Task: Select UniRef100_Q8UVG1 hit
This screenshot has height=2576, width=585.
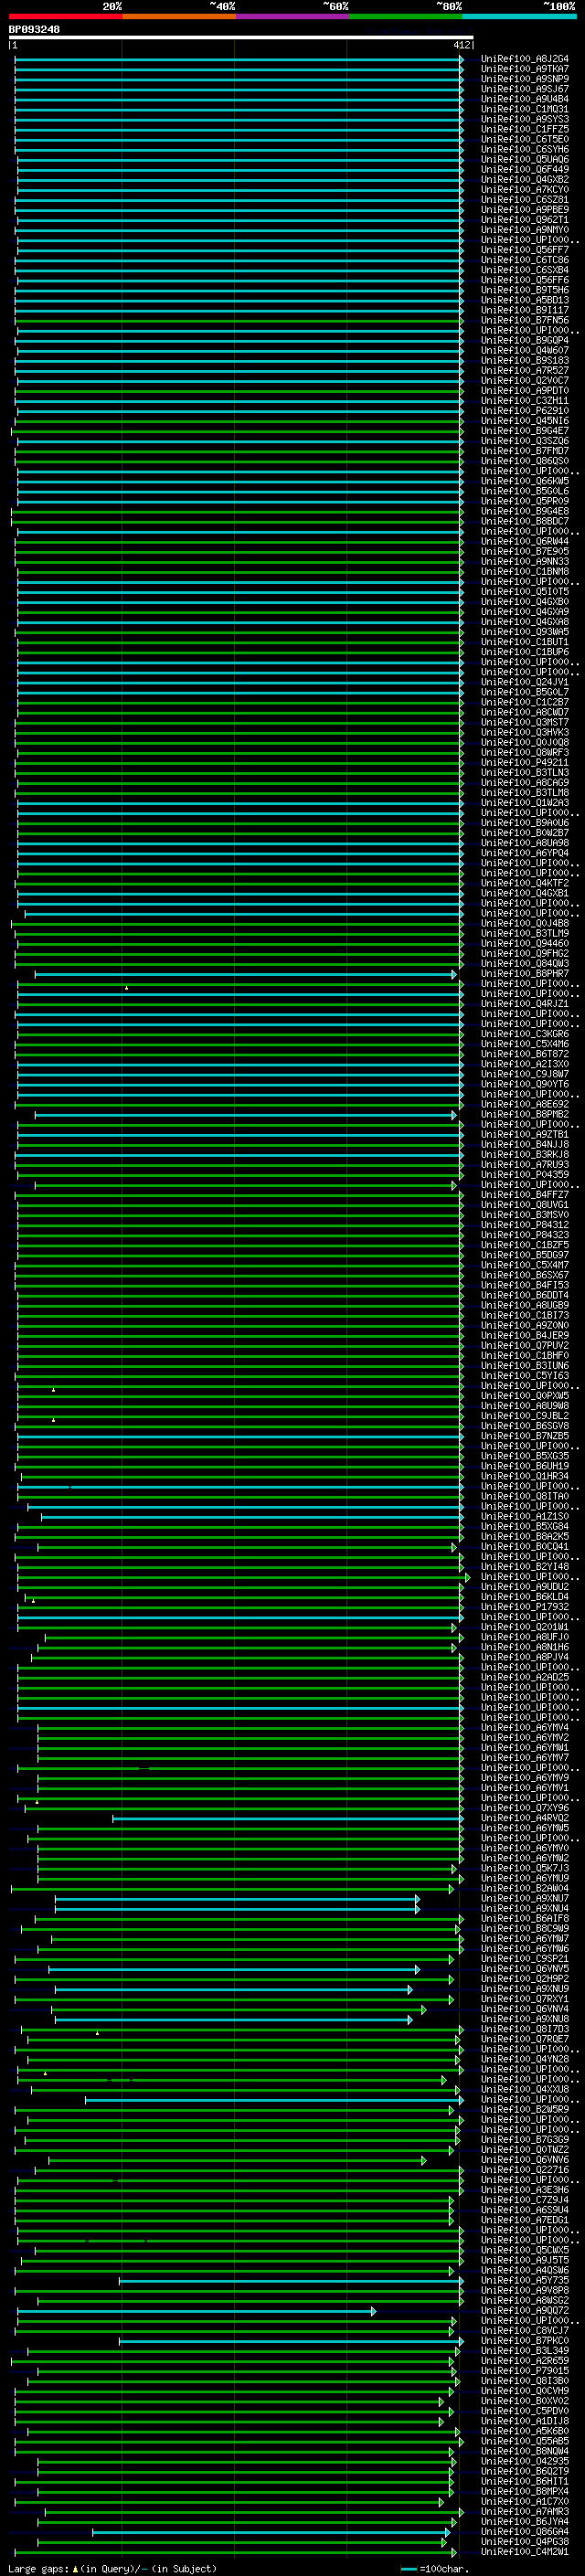Action: pyautogui.click(x=524, y=1205)
